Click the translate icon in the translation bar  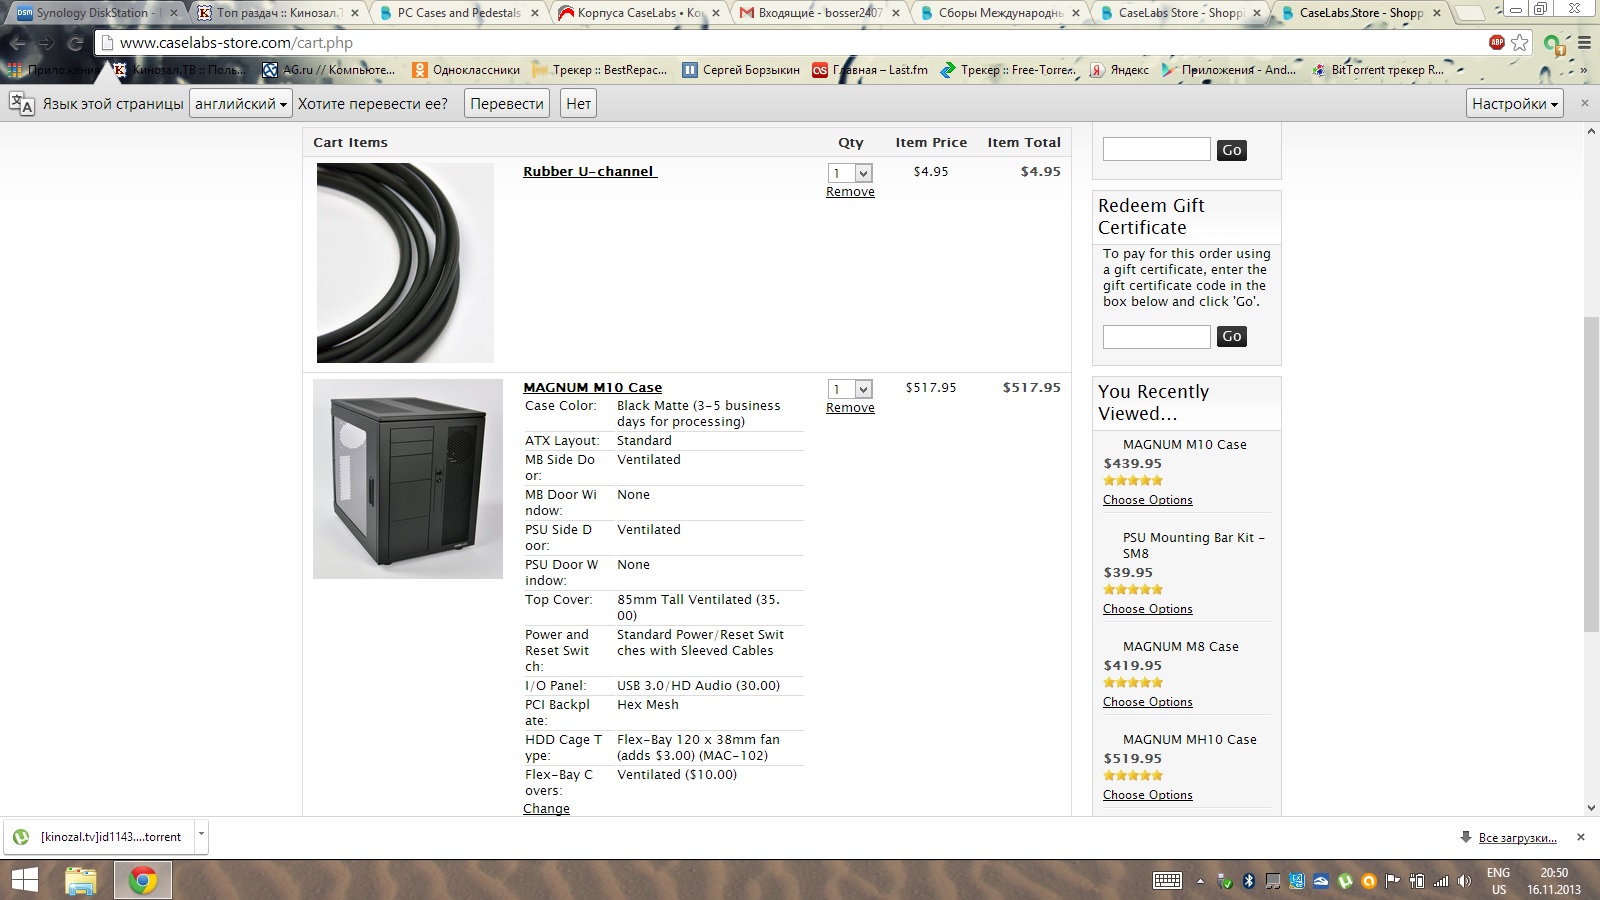pos(21,104)
